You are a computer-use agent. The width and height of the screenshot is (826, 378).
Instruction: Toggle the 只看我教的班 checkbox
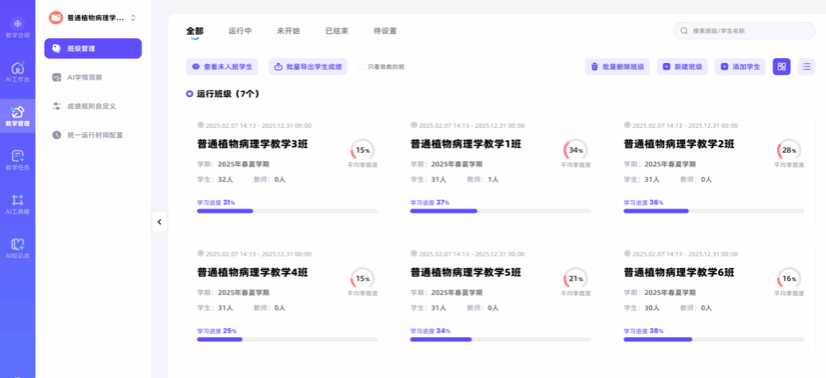pos(361,67)
